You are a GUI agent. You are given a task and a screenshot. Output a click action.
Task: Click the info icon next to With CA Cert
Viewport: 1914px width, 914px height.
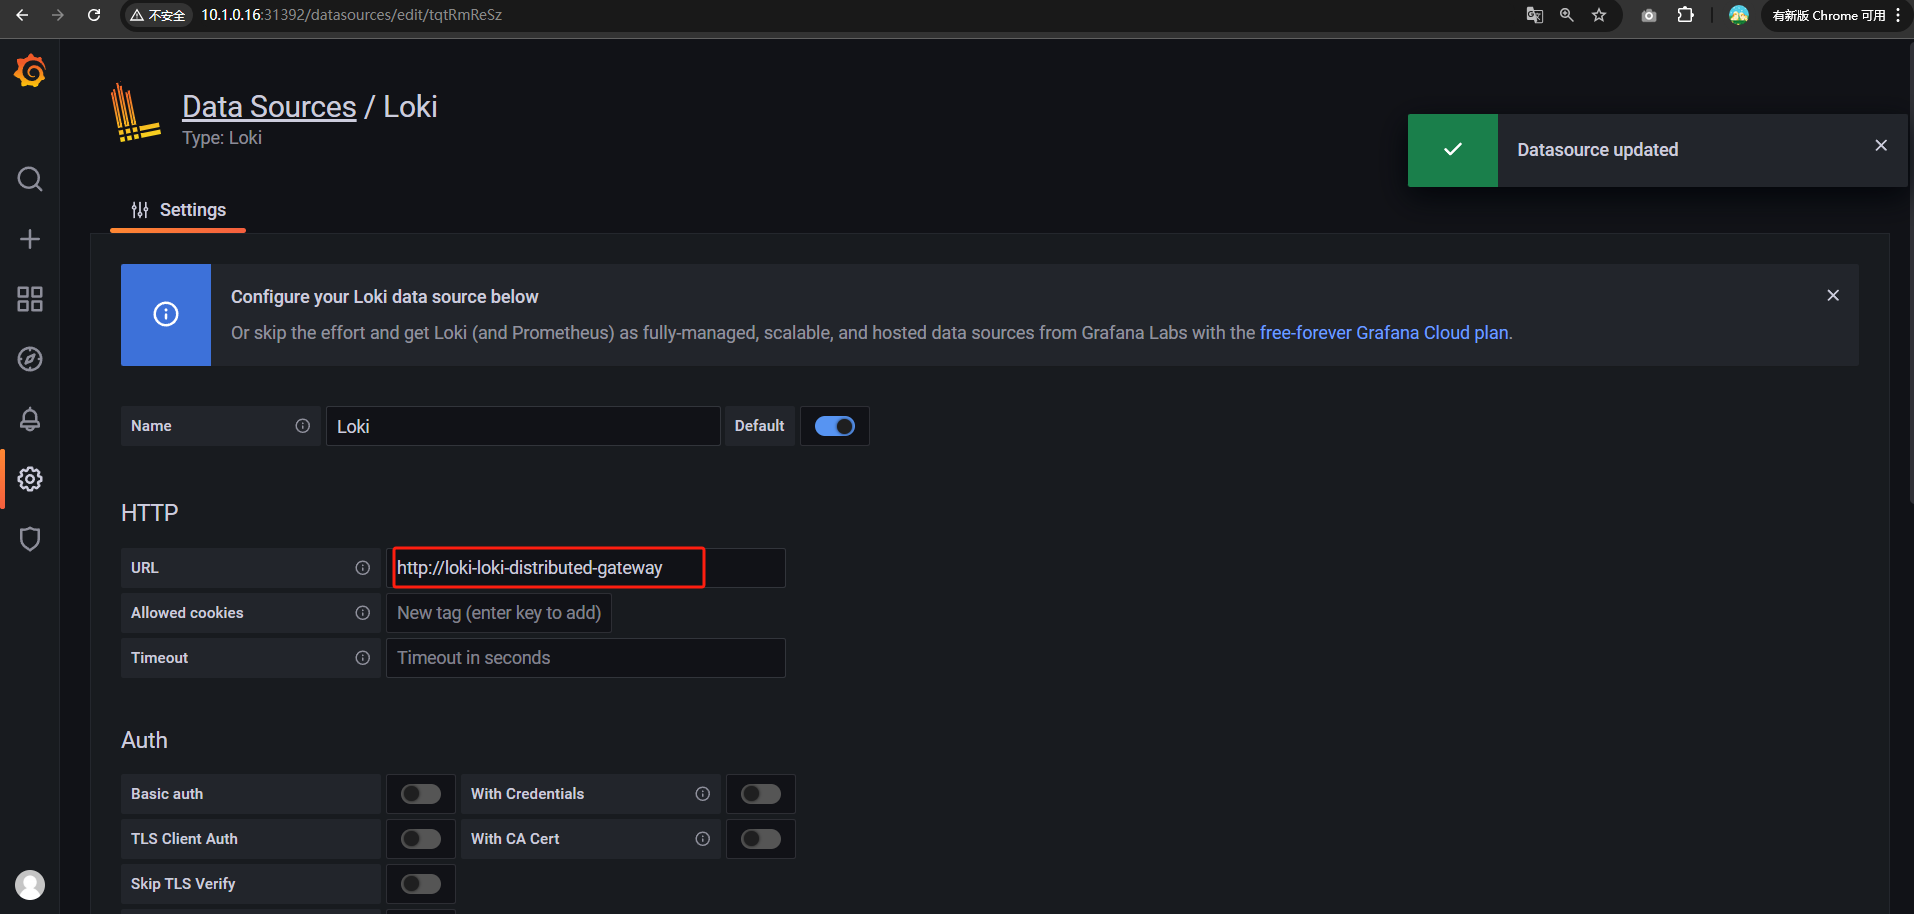pos(702,839)
